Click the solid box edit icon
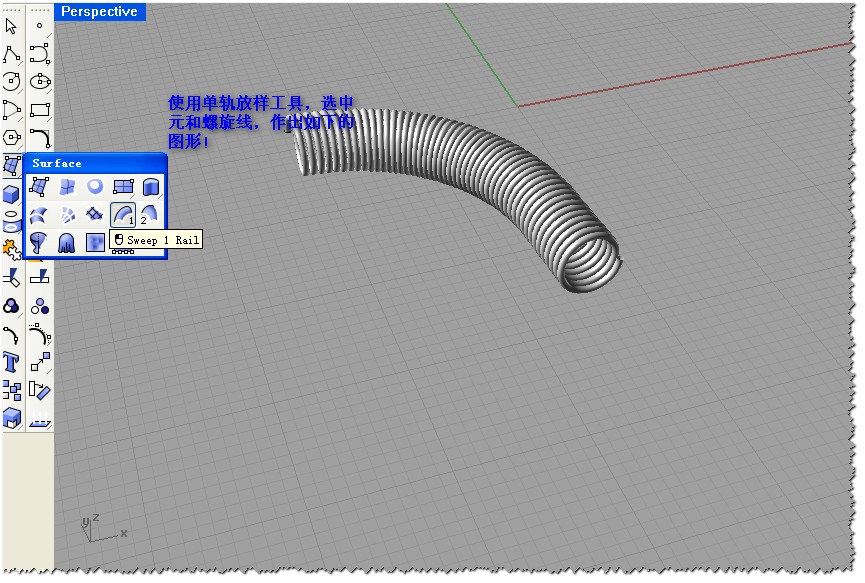This screenshot has height=583, width=865. [12, 419]
